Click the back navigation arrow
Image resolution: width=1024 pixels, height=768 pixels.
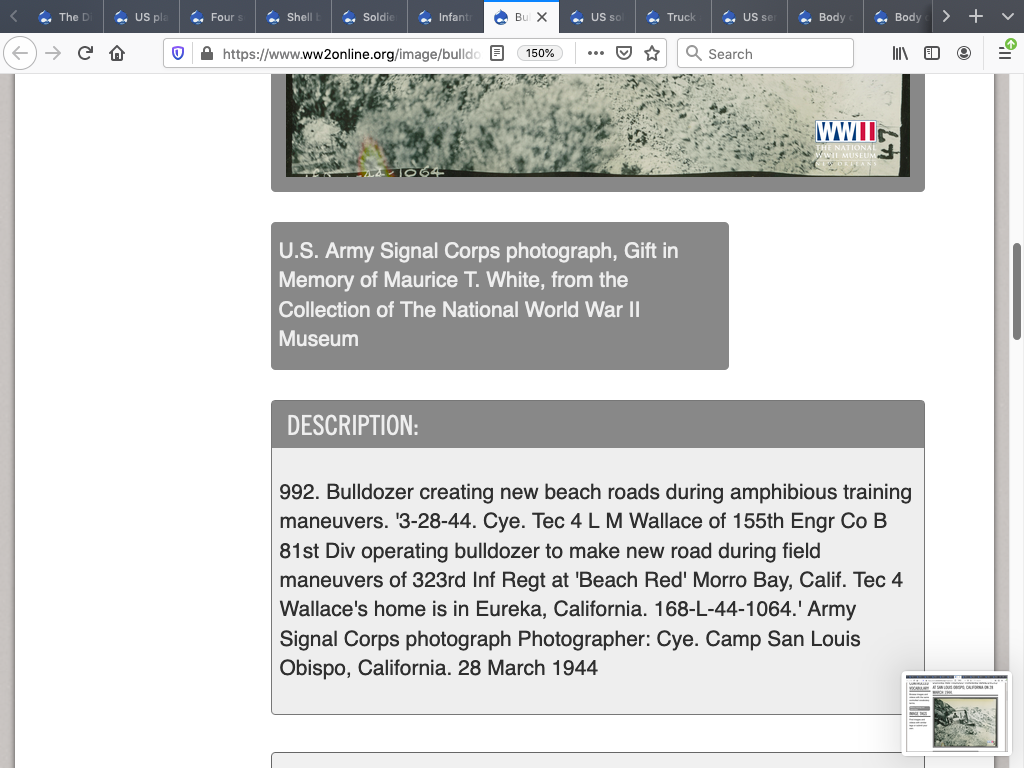20,54
